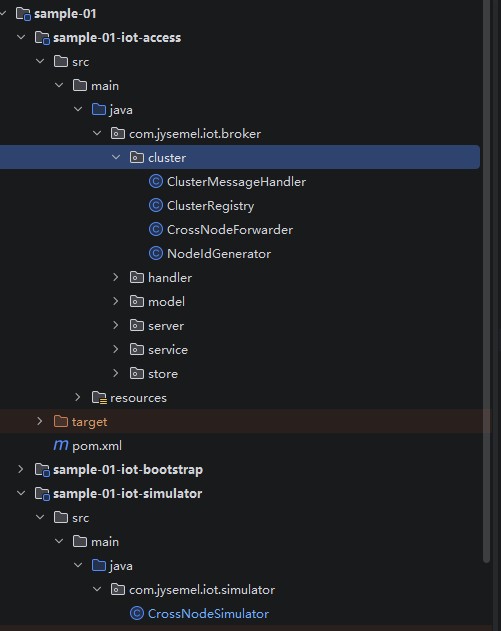Viewport: 501px width, 631px height.
Task: Select the sample-01-iot-access module
Action: (x=117, y=38)
